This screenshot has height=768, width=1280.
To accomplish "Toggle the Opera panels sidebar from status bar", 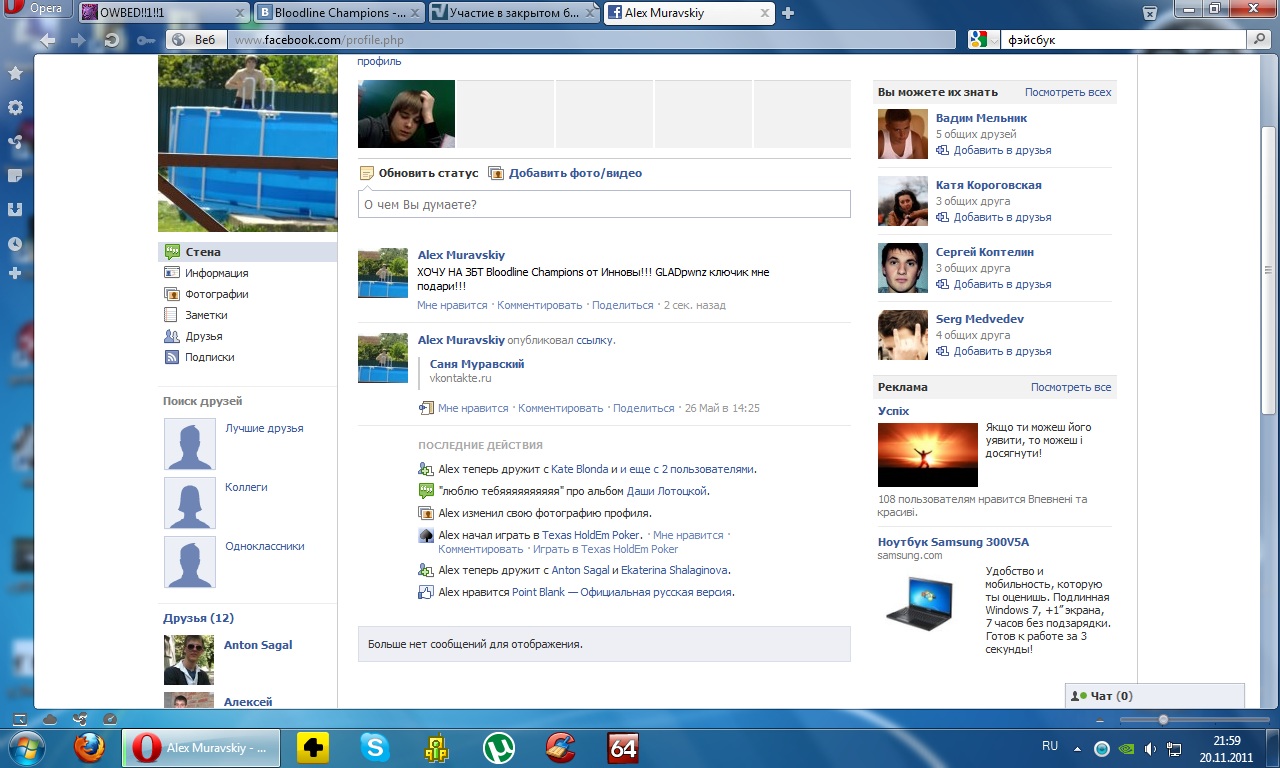I will [x=18, y=719].
